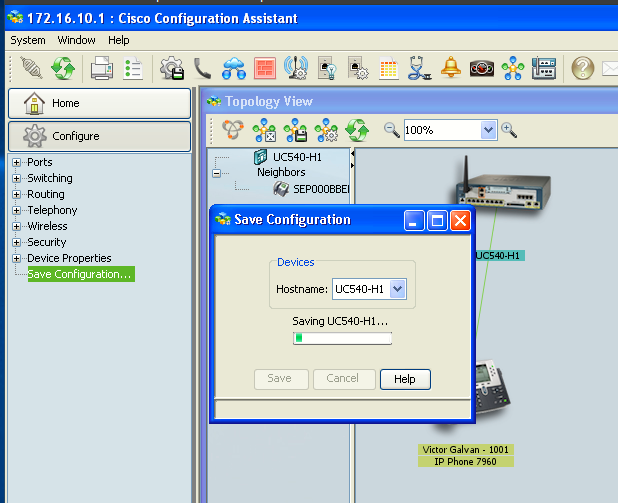Open the Preferences list icon

[x=133, y=68]
